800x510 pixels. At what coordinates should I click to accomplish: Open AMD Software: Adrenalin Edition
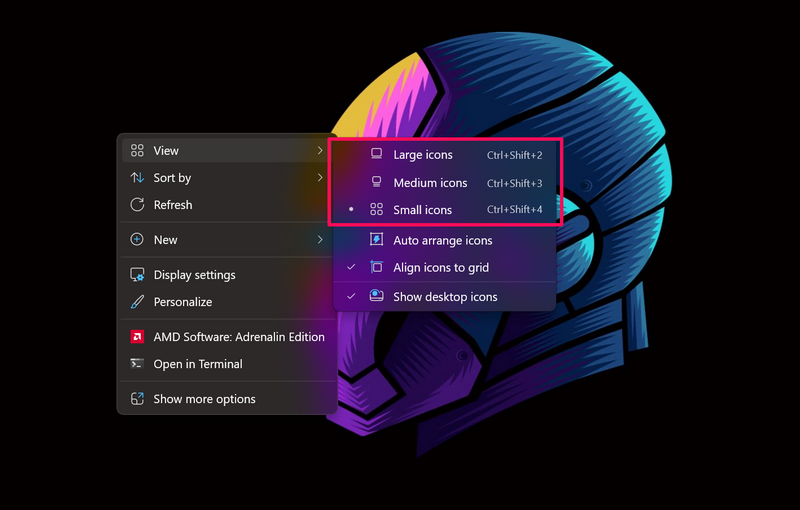tap(239, 337)
